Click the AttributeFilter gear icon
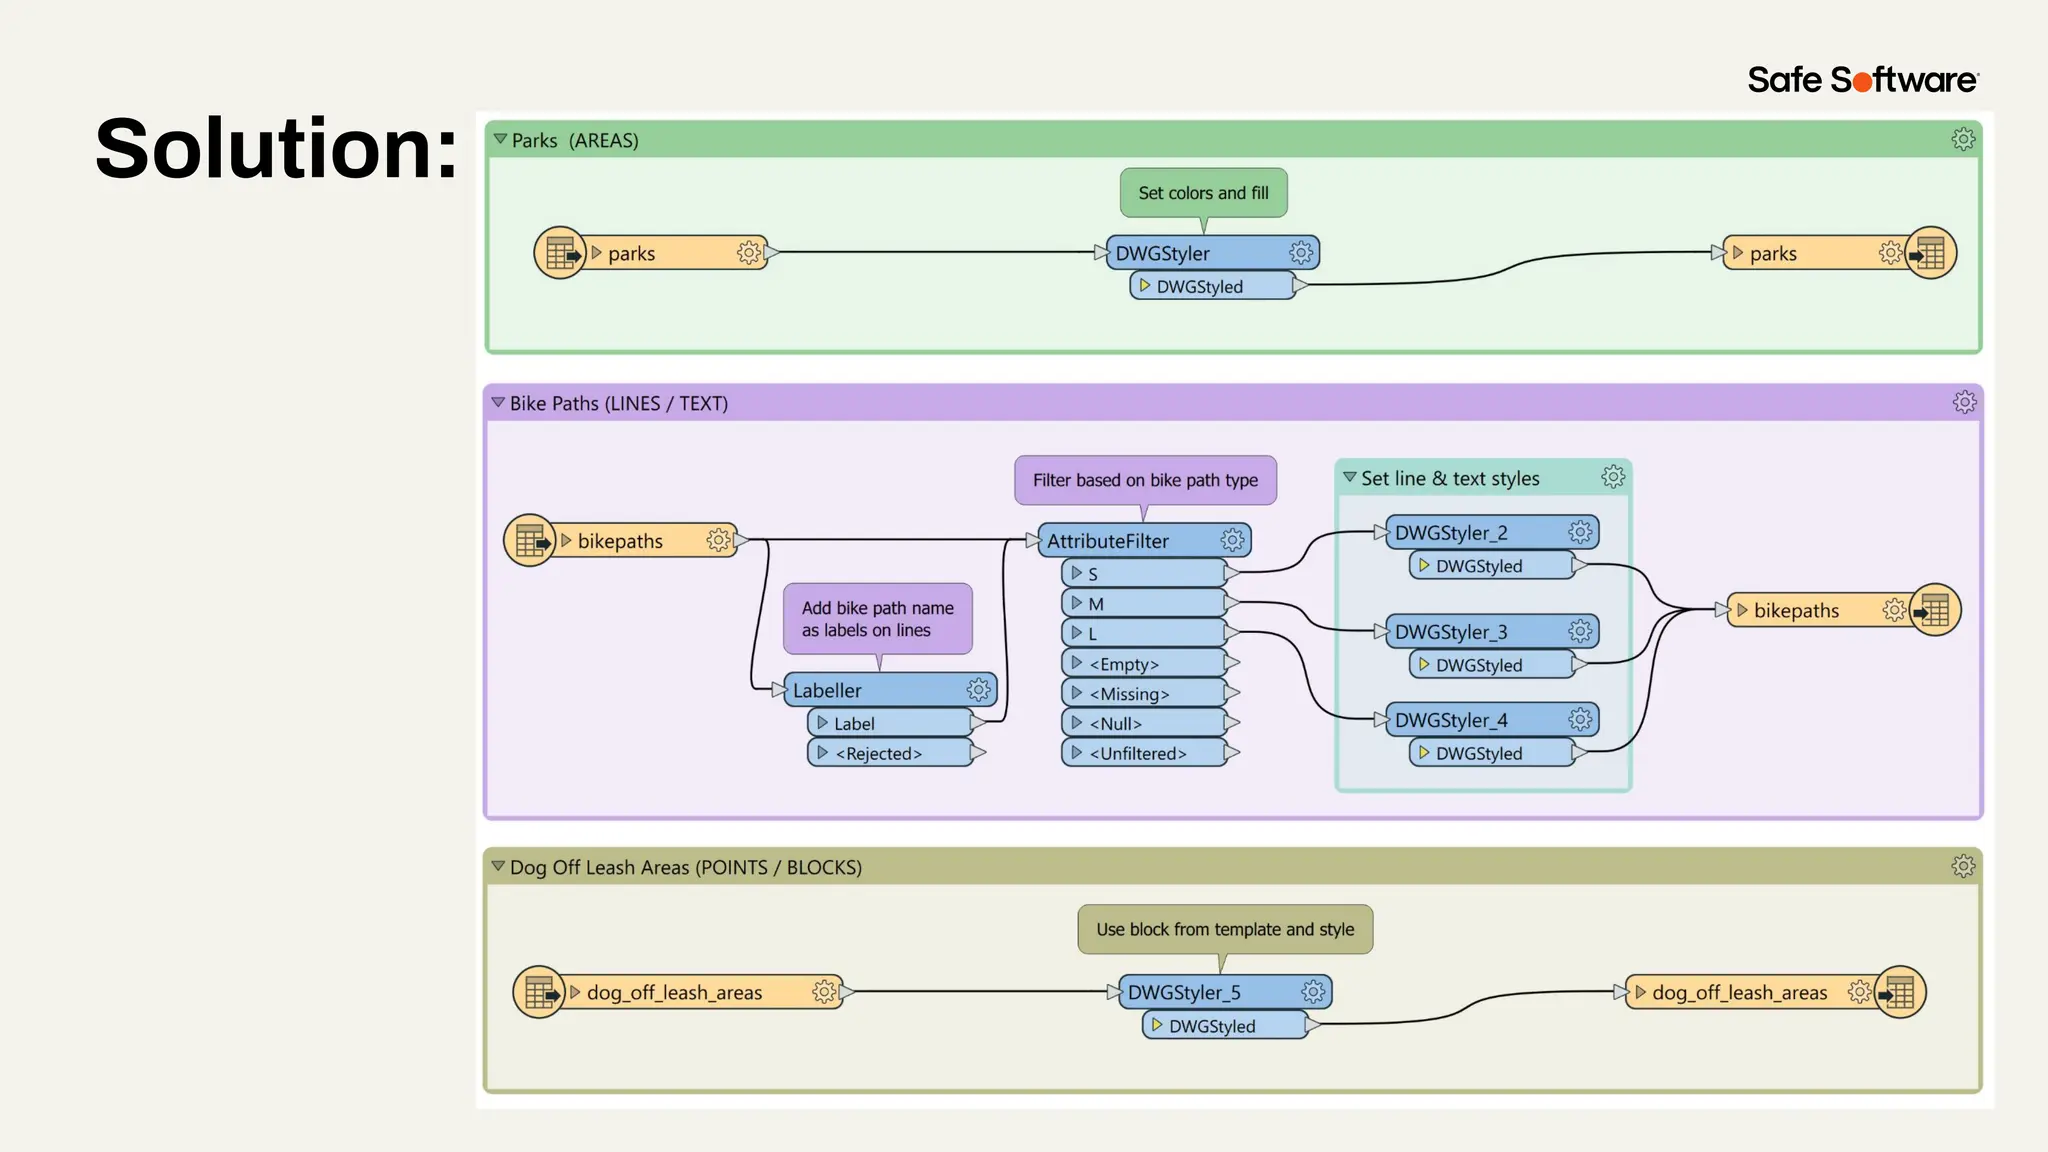The height and width of the screenshot is (1152, 2048). coord(1232,541)
